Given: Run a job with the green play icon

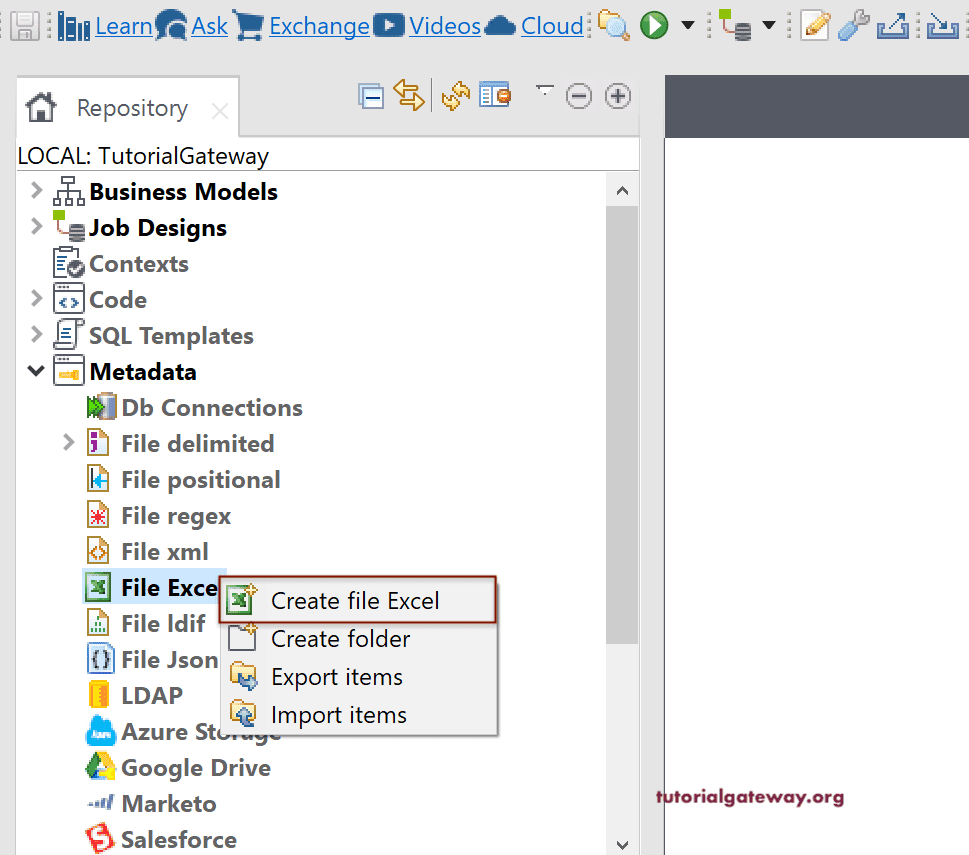Looking at the screenshot, I should [652, 24].
